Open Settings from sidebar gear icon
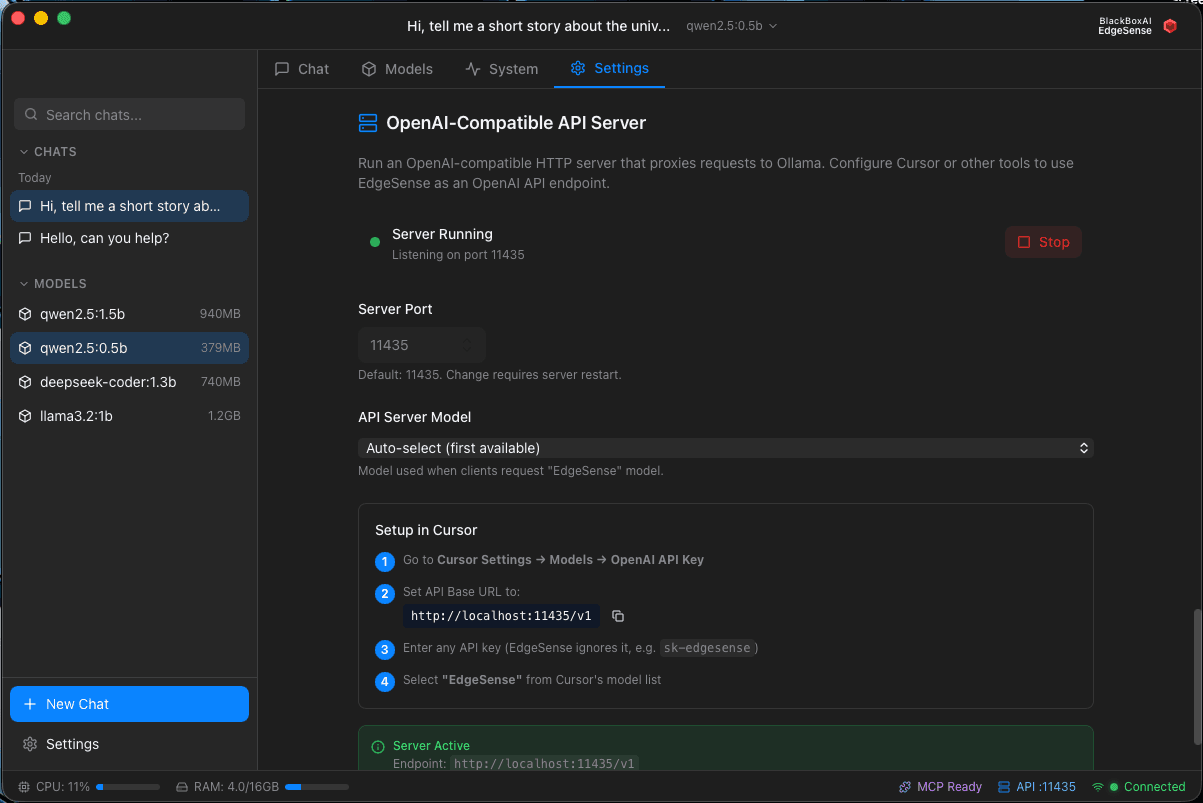 30,744
